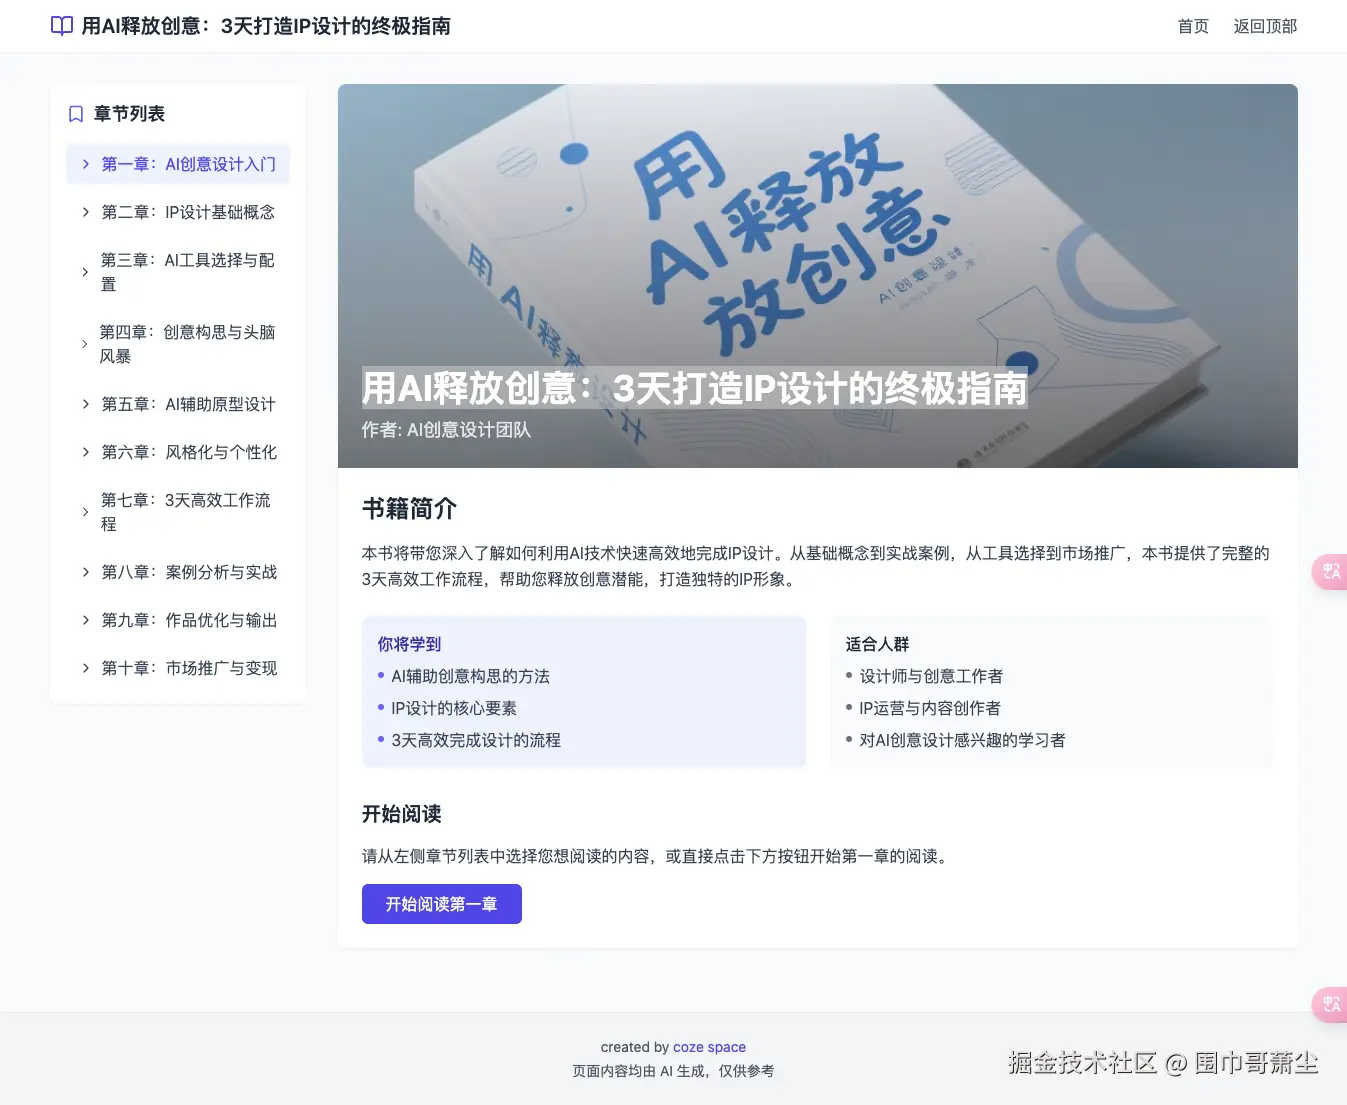Screen dimensions: 1347x1105
Task: Select chapter 第四章：创意构思与头脑风暴
Action: click(x=188, y=343)
